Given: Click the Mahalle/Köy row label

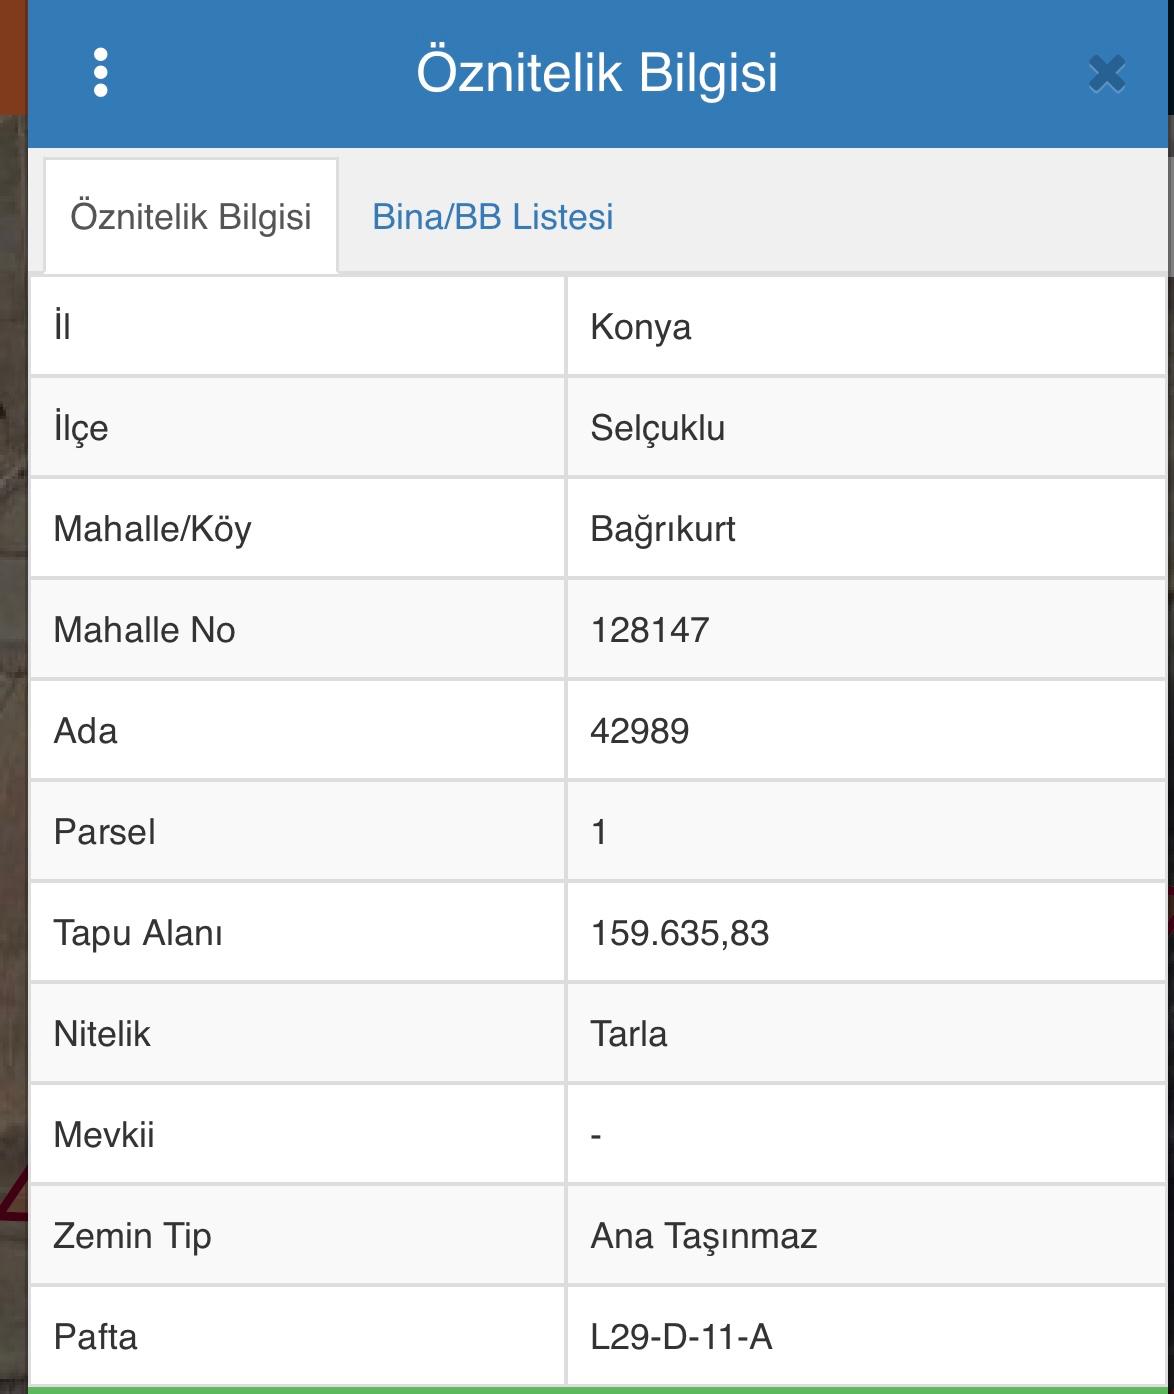Looking at the screenshot, I should click(x=152, y=529).
